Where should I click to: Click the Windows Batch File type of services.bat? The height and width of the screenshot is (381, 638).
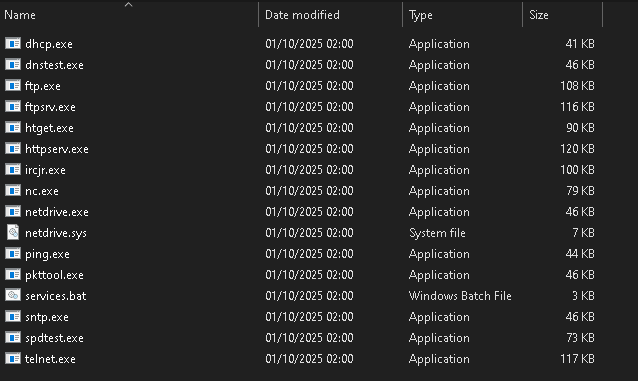460,296
